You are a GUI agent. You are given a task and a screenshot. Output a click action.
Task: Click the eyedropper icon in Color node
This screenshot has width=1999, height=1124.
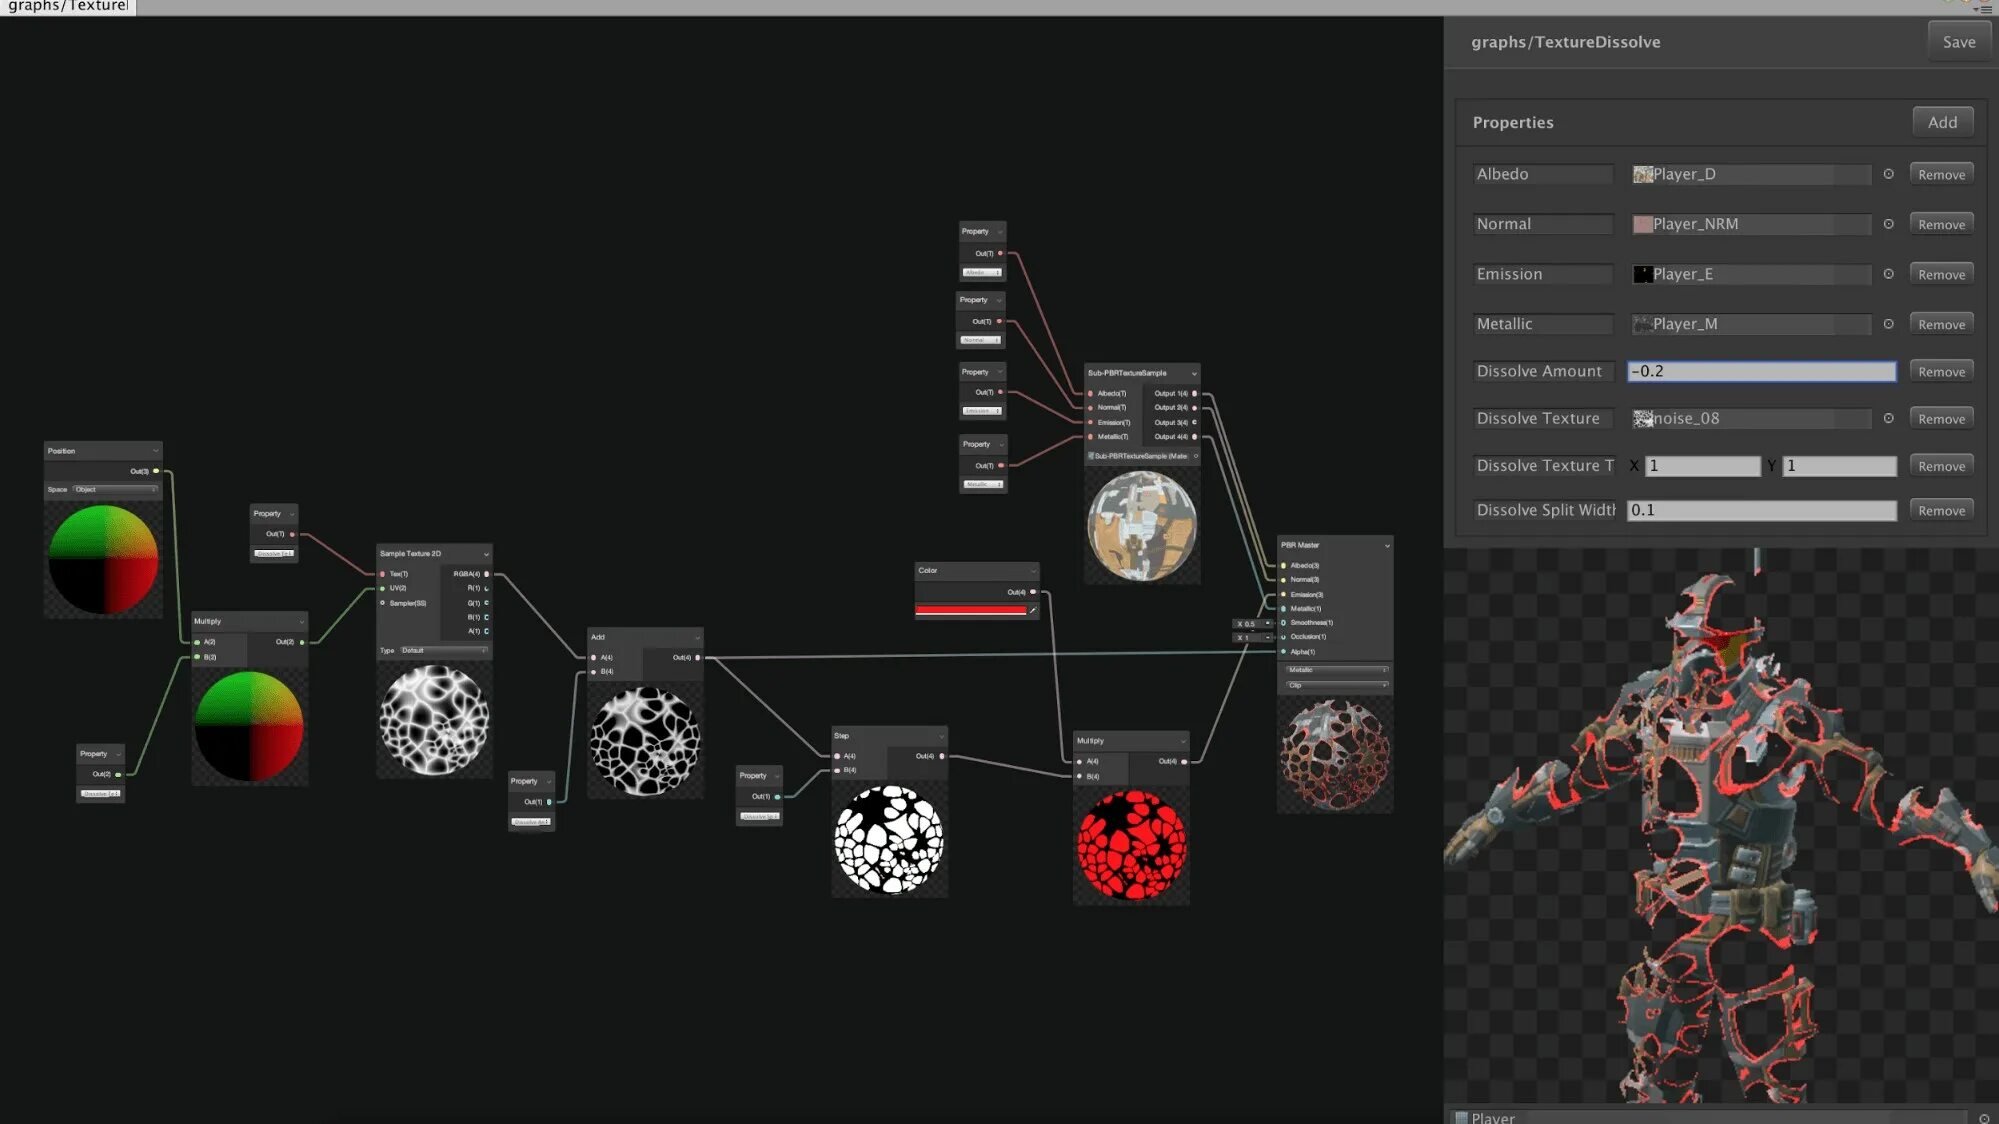point(1033,610)
